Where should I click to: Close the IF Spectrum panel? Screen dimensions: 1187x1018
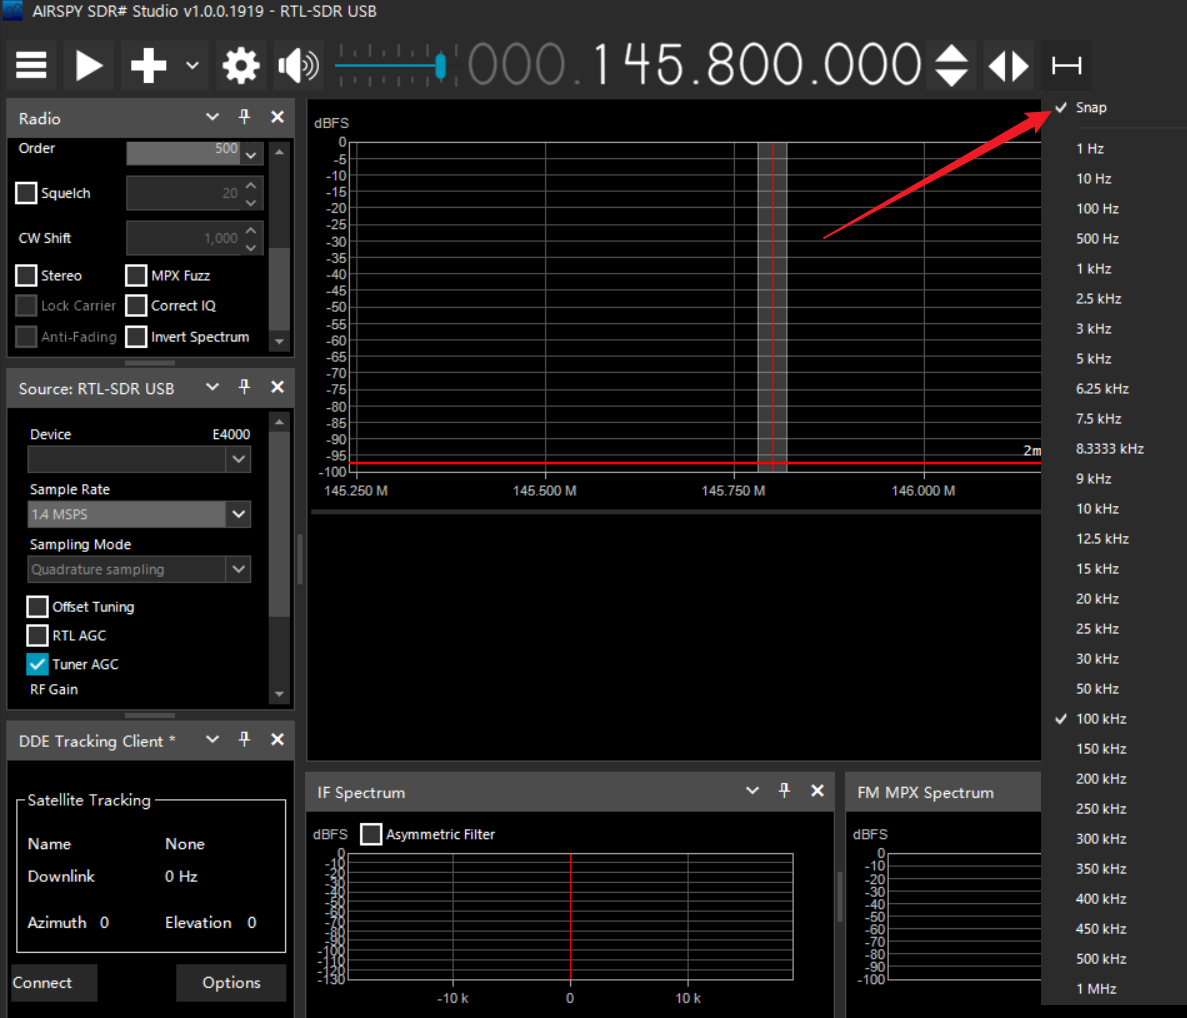point(817,791)
